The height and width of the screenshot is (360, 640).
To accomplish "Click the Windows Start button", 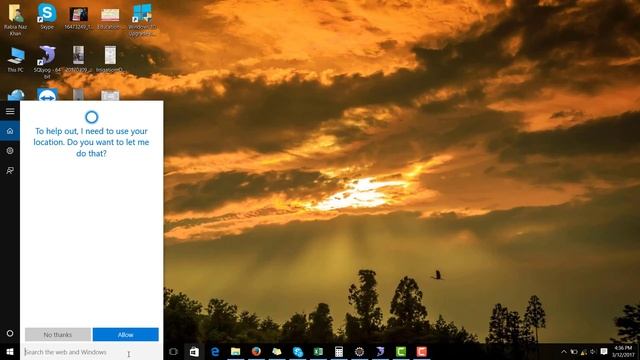I will (x=10, y=351).
